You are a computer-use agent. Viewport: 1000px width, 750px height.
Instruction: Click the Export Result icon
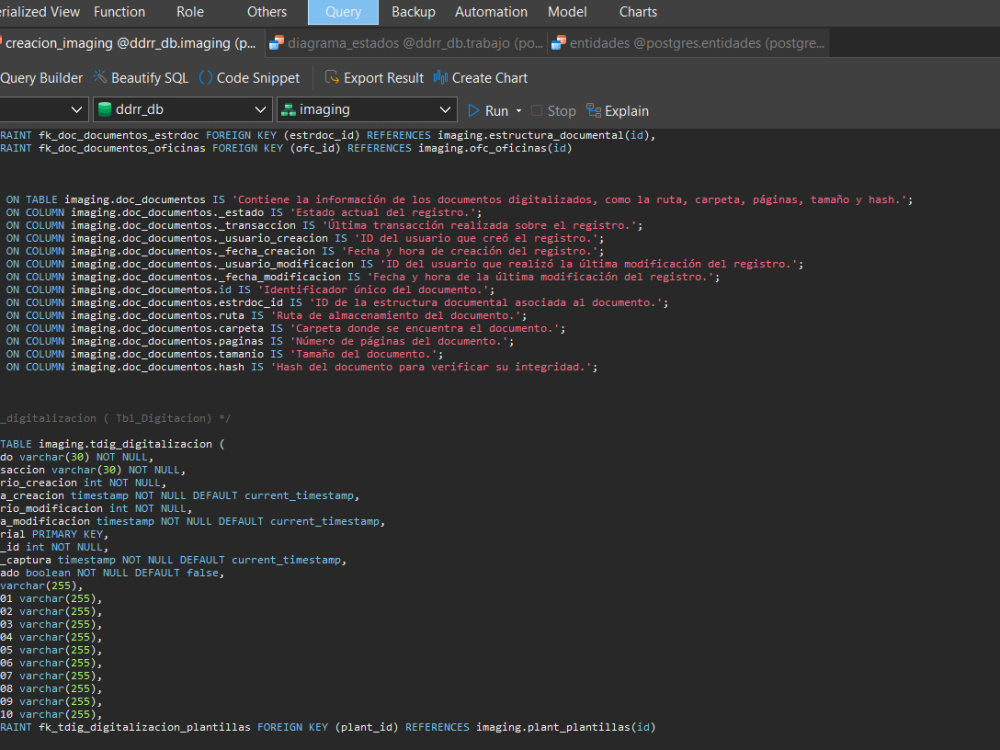pos(332,77)
